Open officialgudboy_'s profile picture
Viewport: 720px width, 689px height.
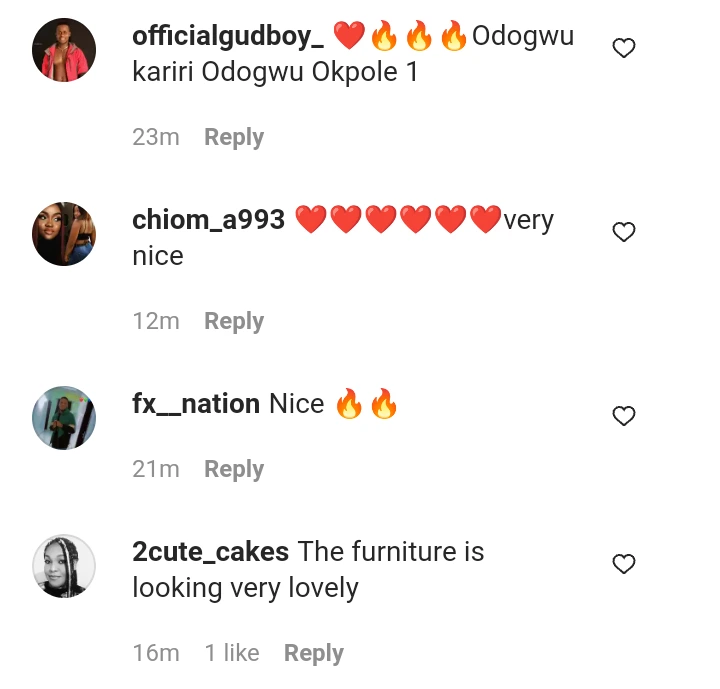point(64,49)
